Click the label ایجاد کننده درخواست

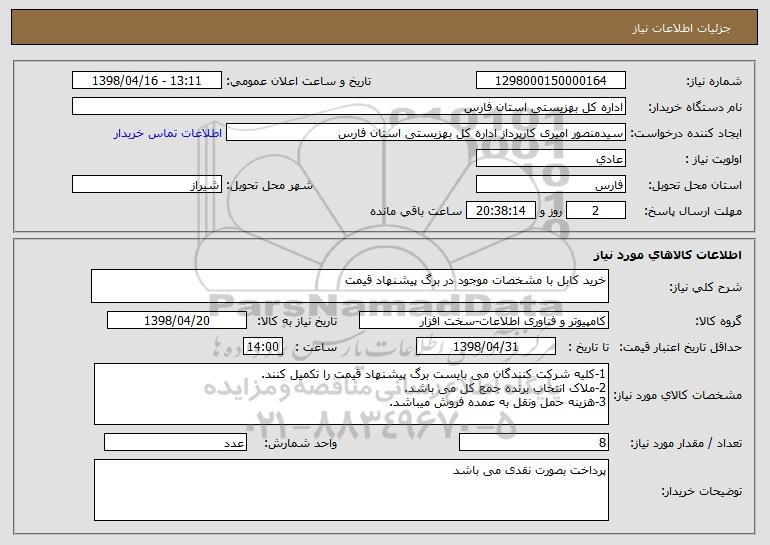pyautogui.click(x=686, y=133)
